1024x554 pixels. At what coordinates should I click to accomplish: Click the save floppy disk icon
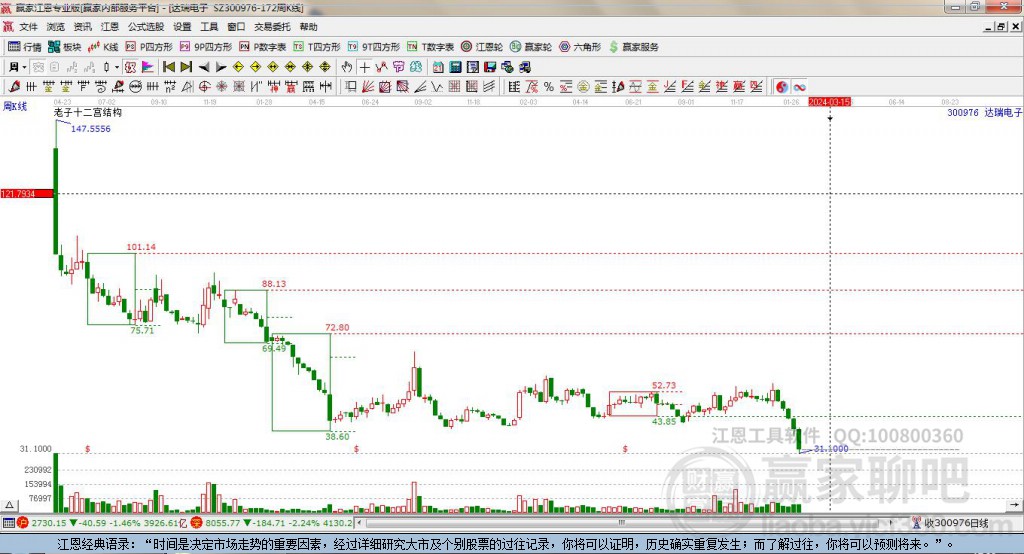point(490,67)
